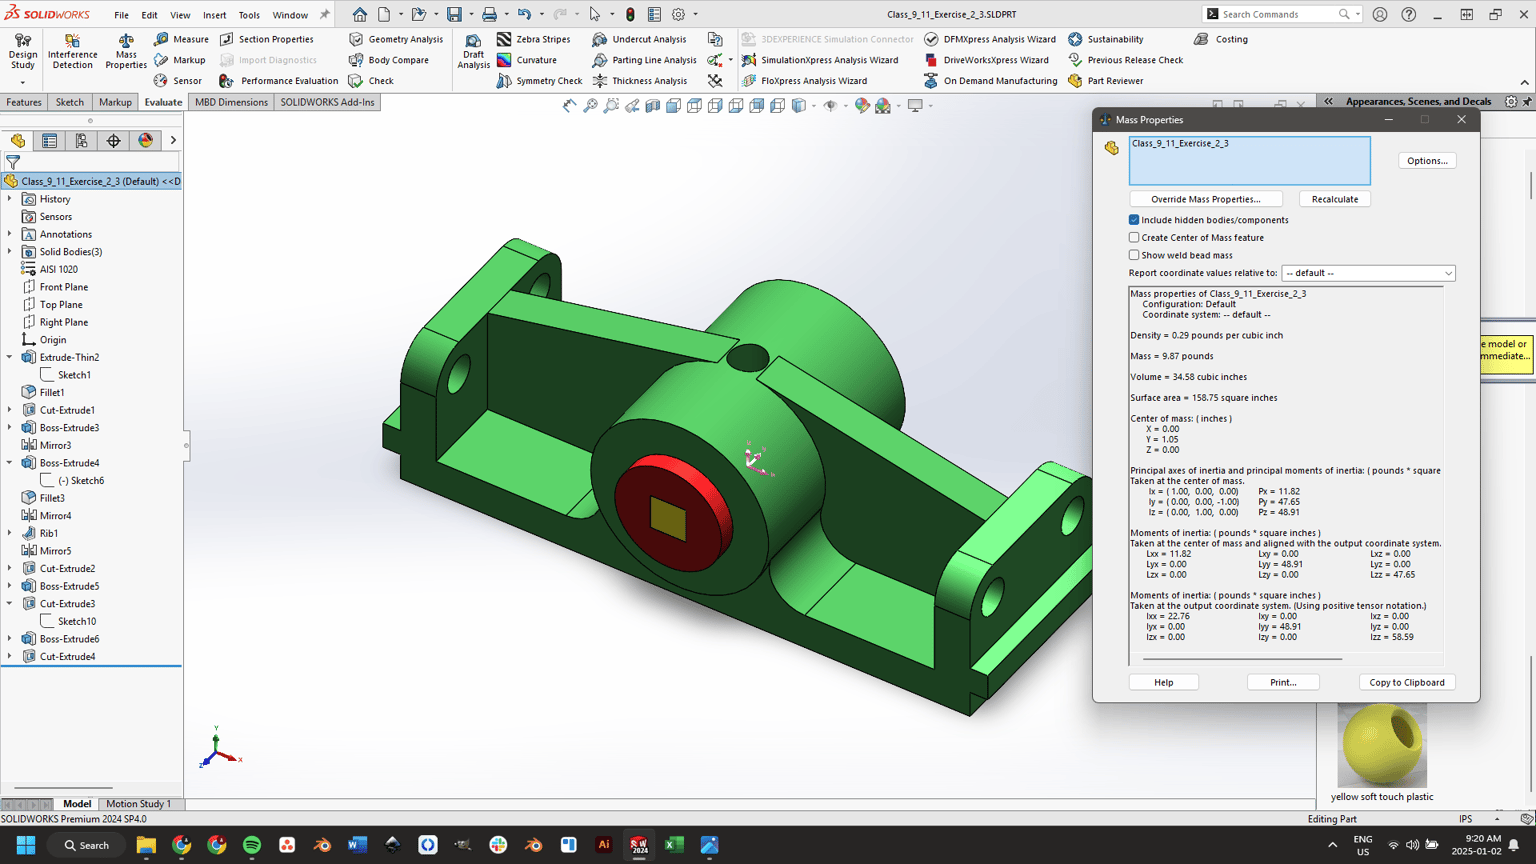The image size is (1536, 864).
Task: Expand the Rib1 feature
Action: coord(10,533)
